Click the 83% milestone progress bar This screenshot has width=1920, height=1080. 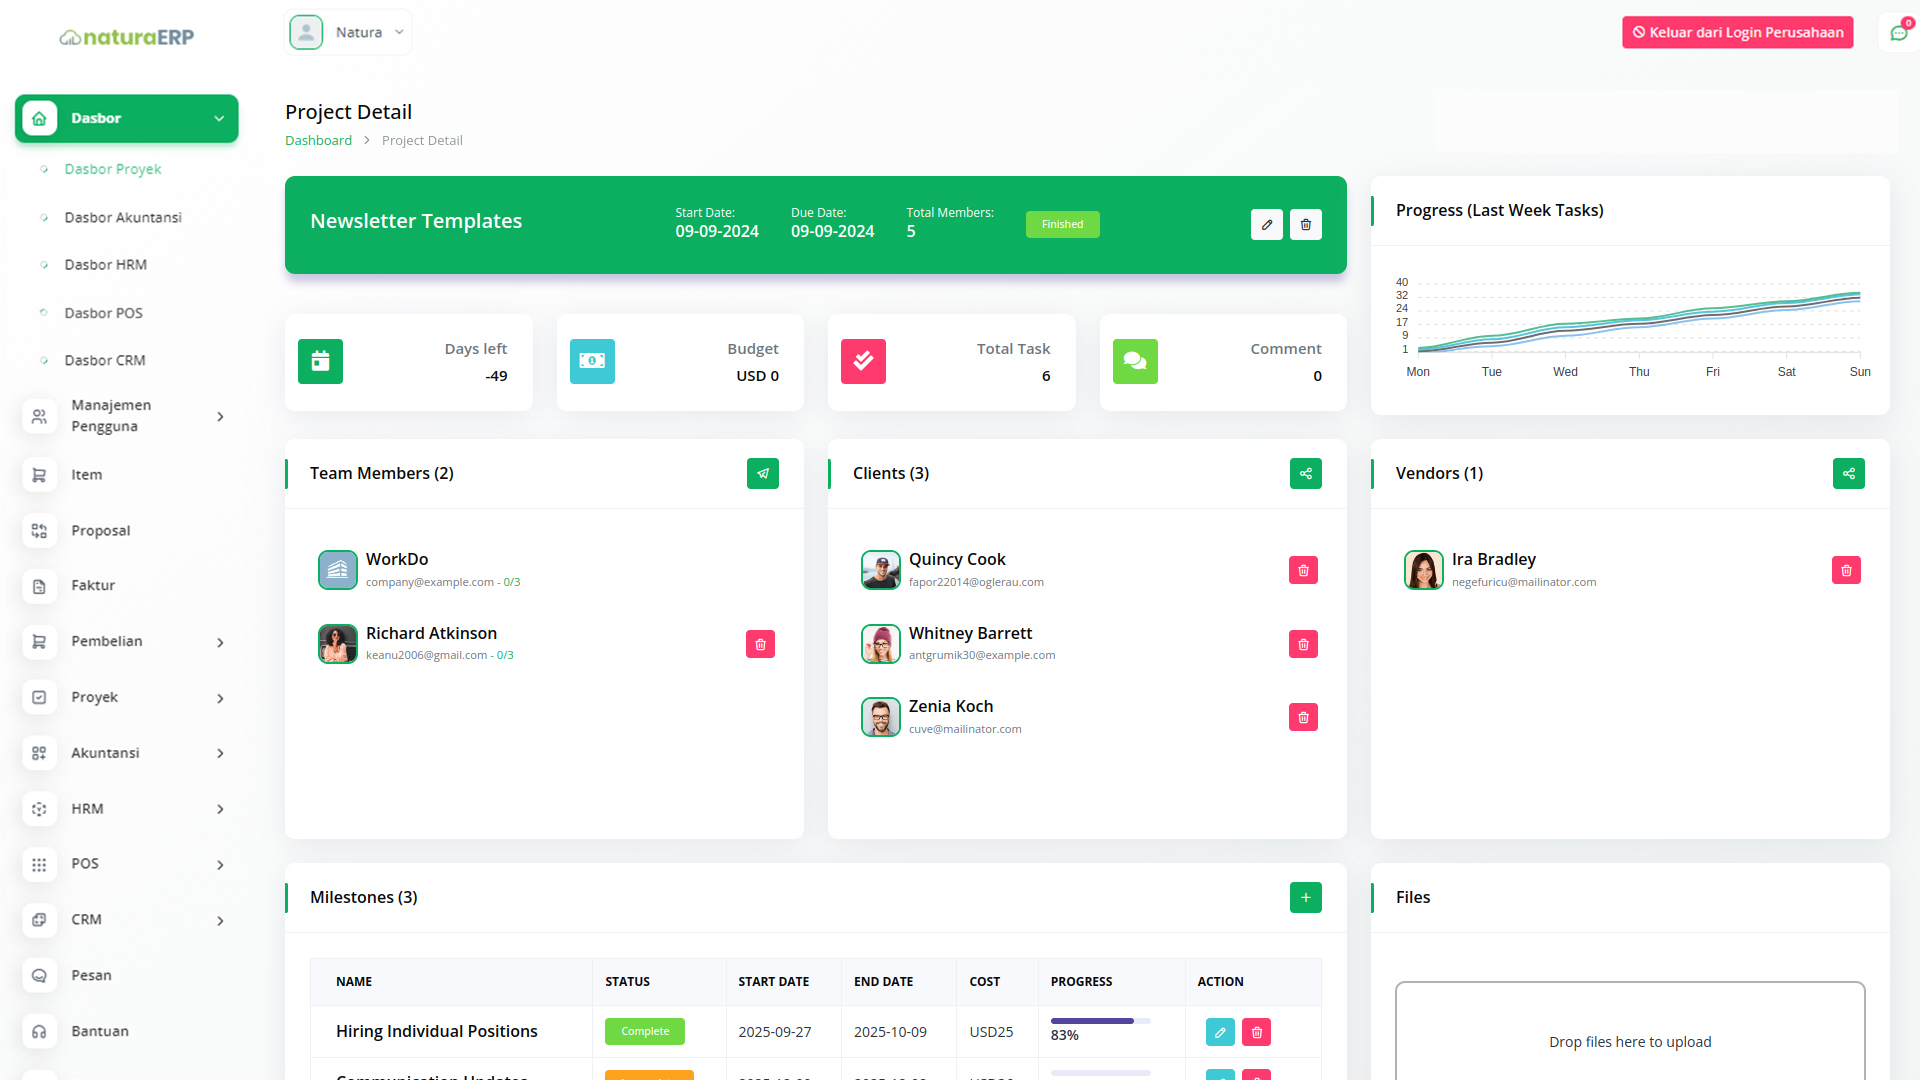1100,1021
